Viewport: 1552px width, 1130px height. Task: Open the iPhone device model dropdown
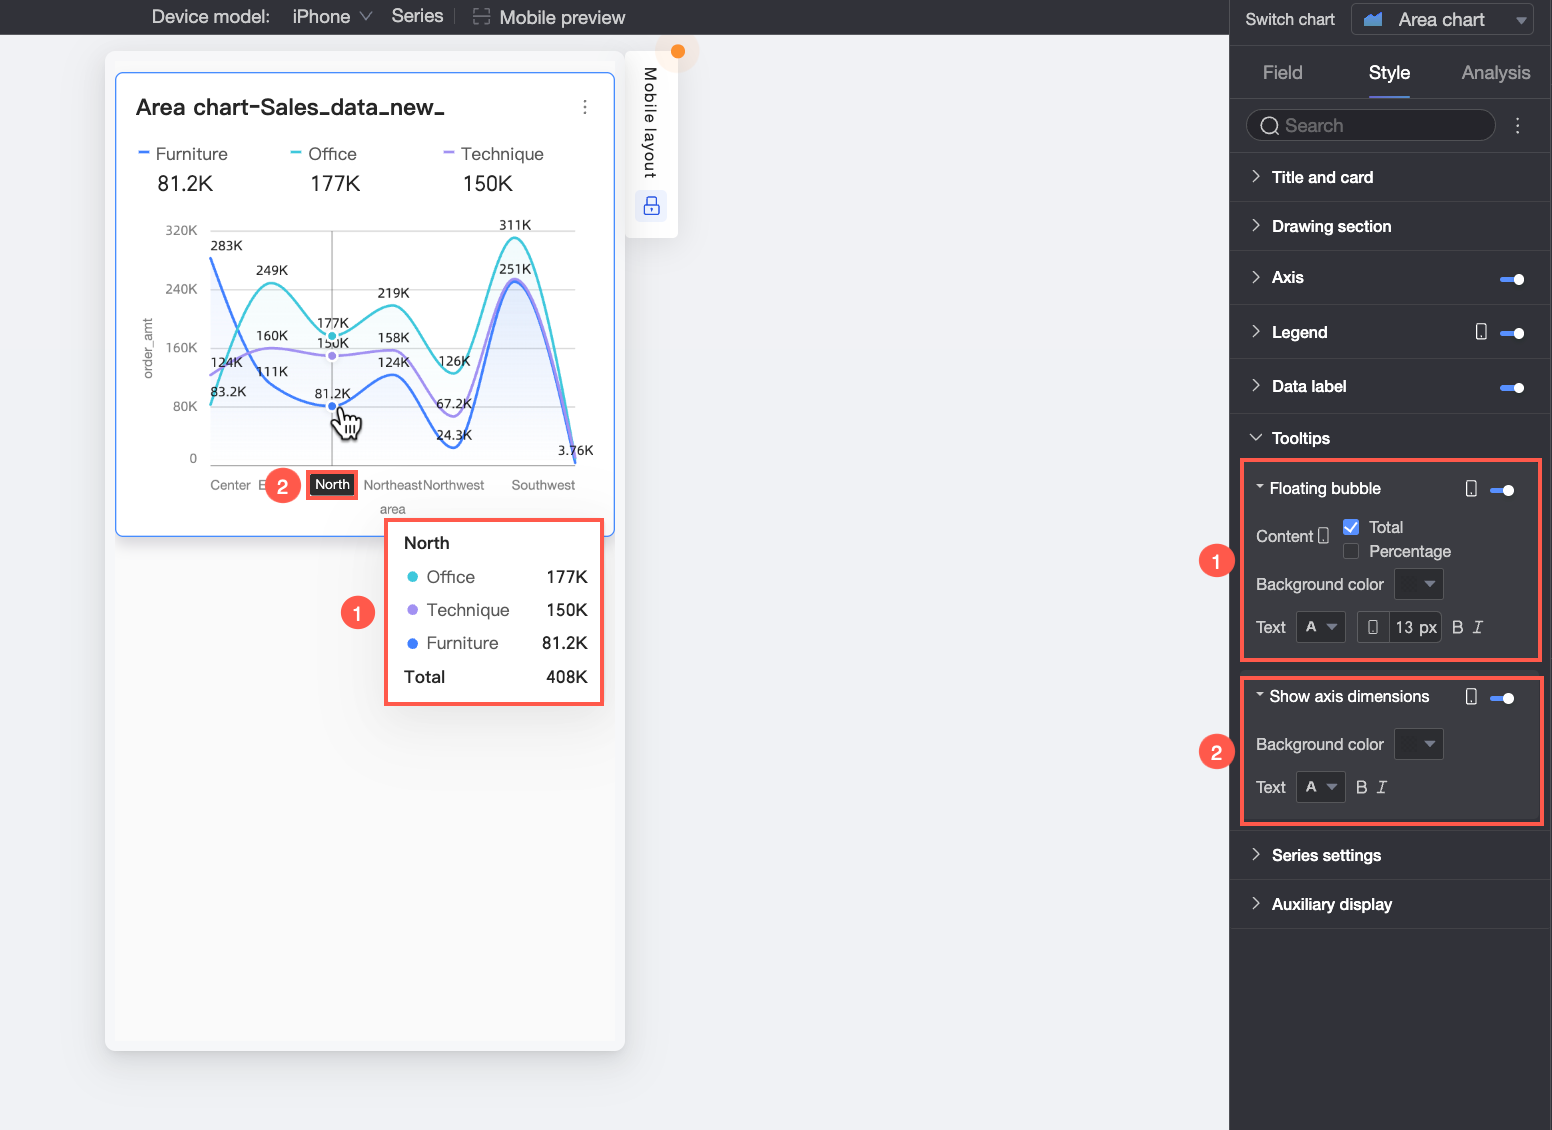tap(332, 17)
